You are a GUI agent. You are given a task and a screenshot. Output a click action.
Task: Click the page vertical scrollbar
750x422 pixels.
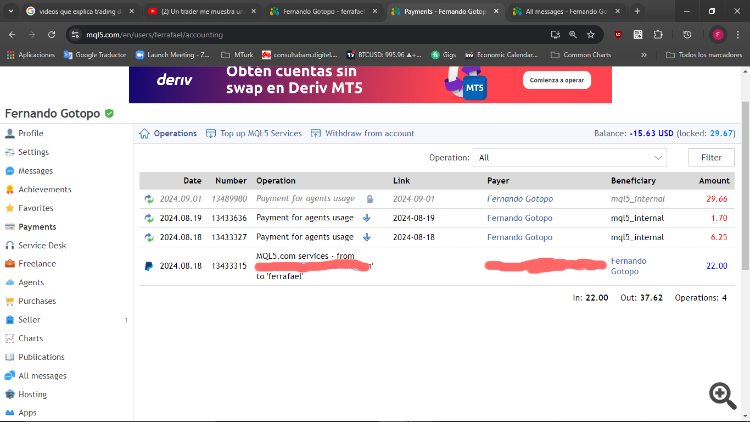click(x=745, y=187)
